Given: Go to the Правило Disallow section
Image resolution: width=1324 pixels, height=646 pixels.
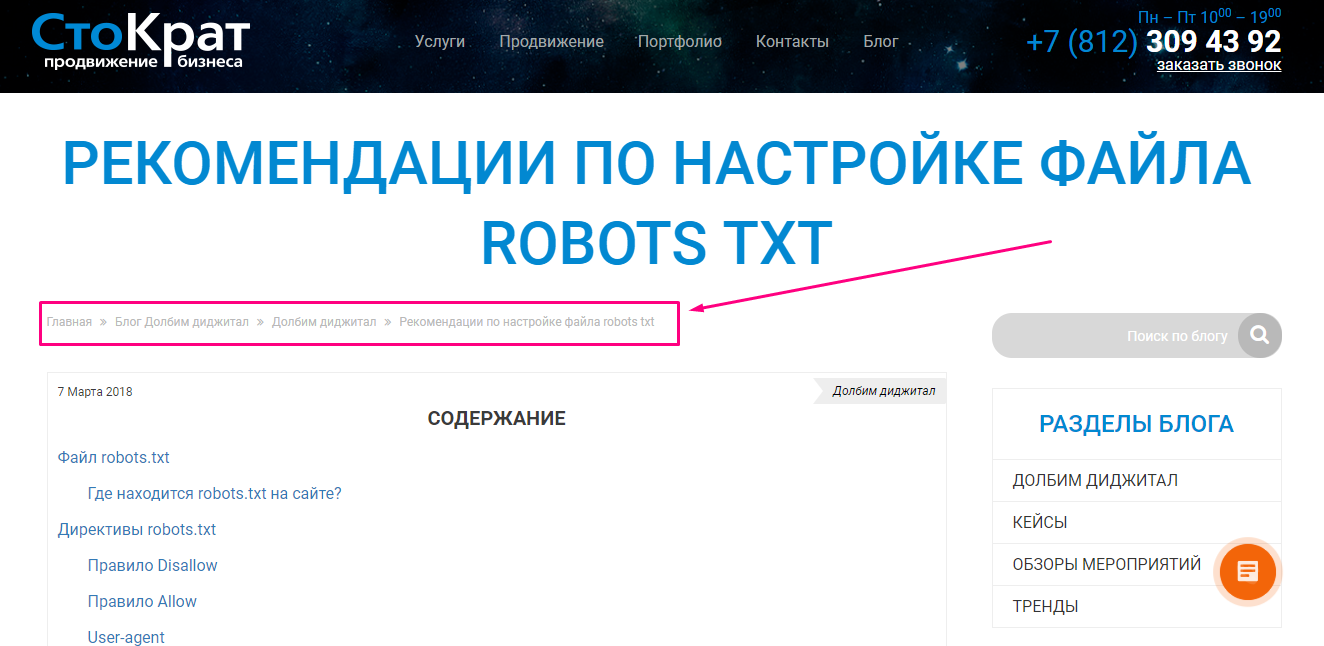Looking at the screenshot, I should coord(153,565).
